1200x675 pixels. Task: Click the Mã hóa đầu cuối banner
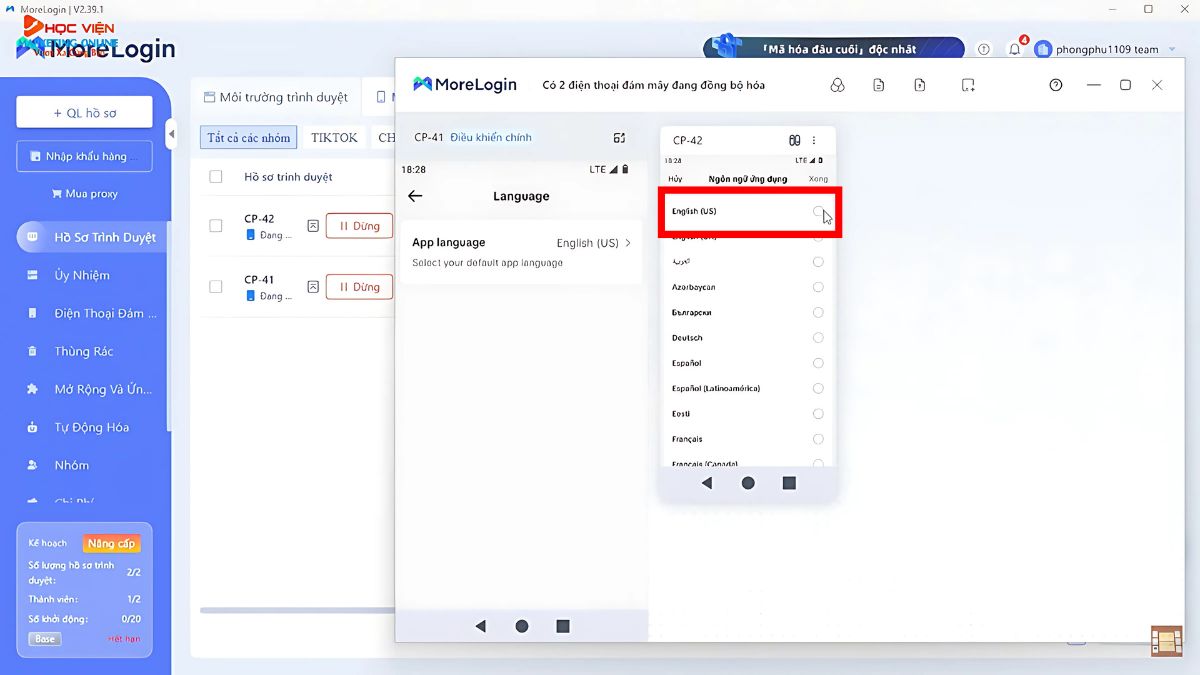(x=834, y=48)
